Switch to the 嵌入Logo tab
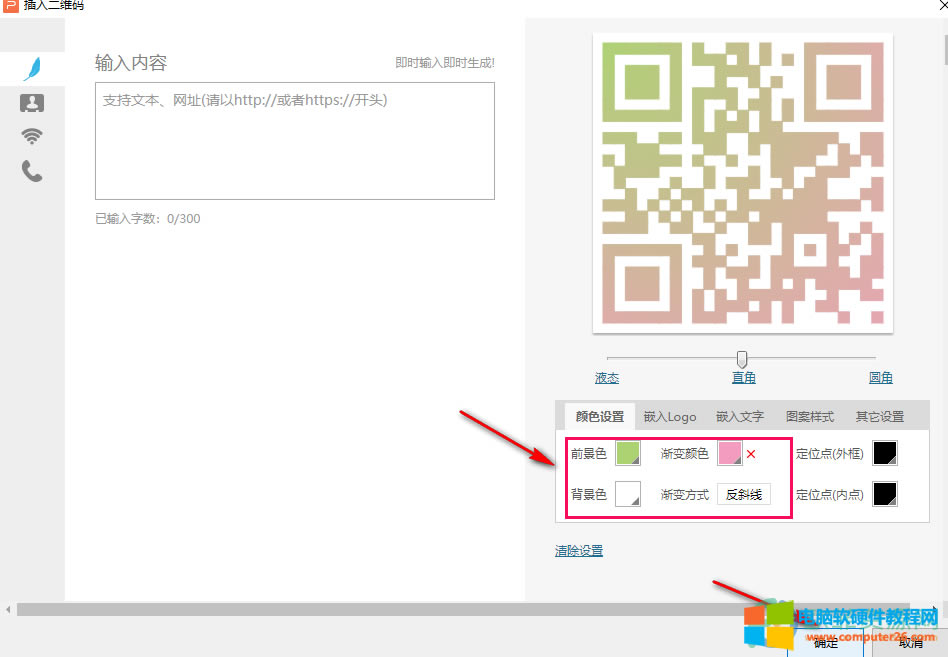 [x=669, y=416]
